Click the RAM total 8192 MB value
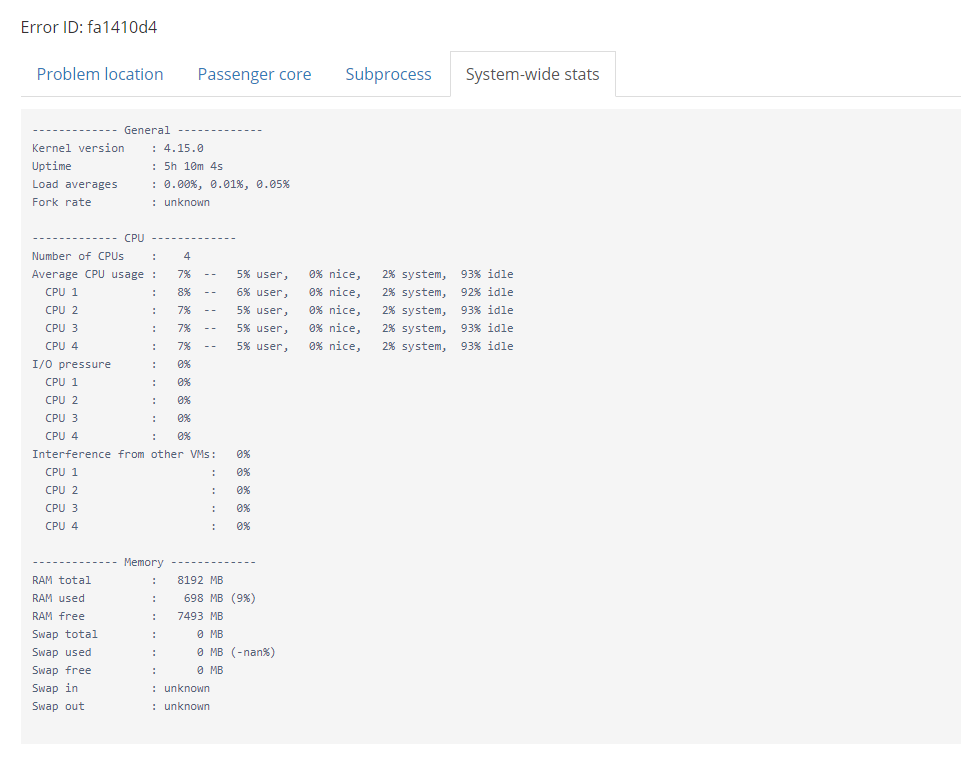The image size is (980, 768). [200, 581]
